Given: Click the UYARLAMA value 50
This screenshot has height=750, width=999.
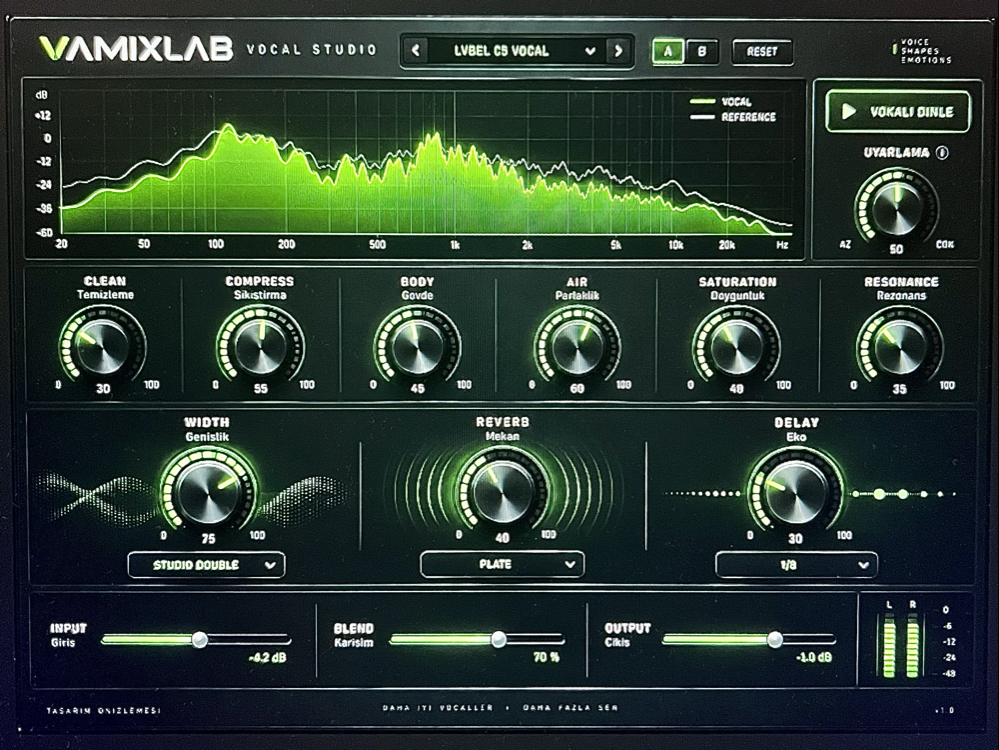Looking at the screenshot, I should [896, 250].
